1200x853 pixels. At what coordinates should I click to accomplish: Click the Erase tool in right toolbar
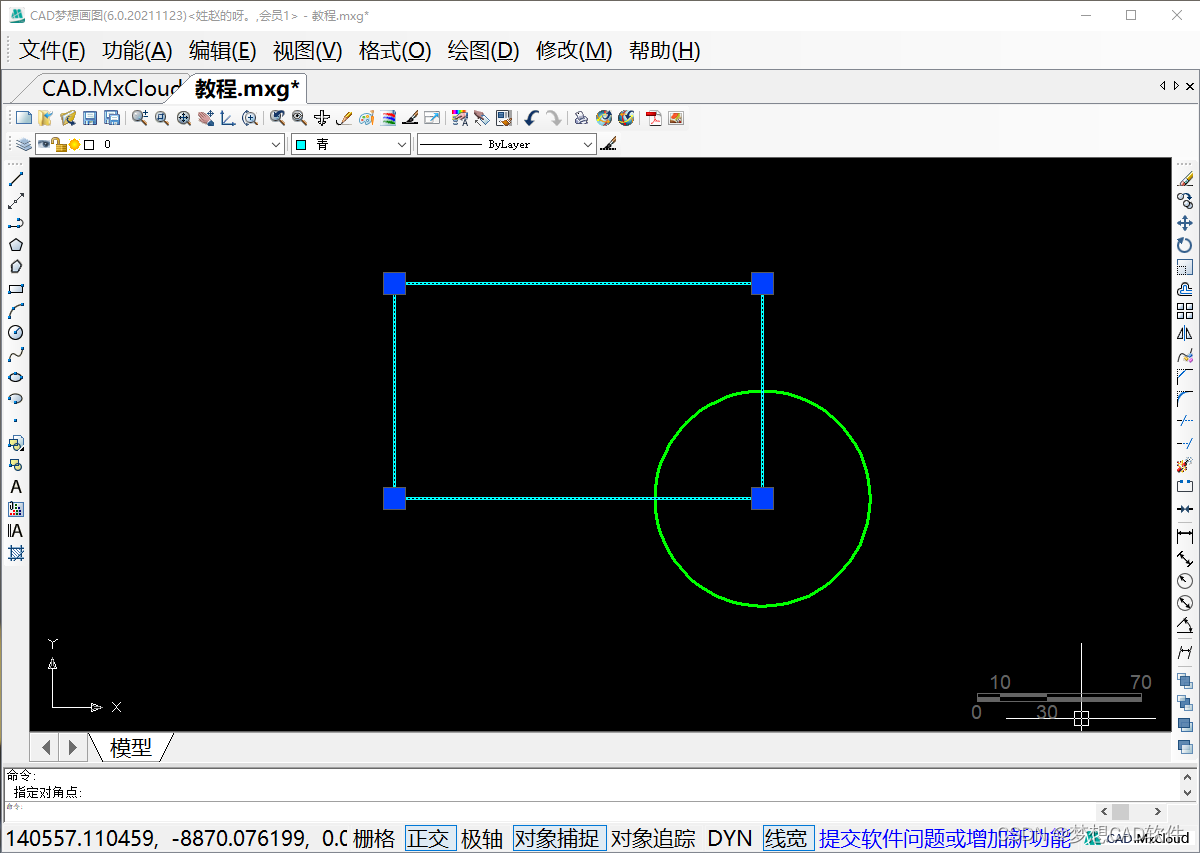pyautogui.click(x=1185, y=179)
